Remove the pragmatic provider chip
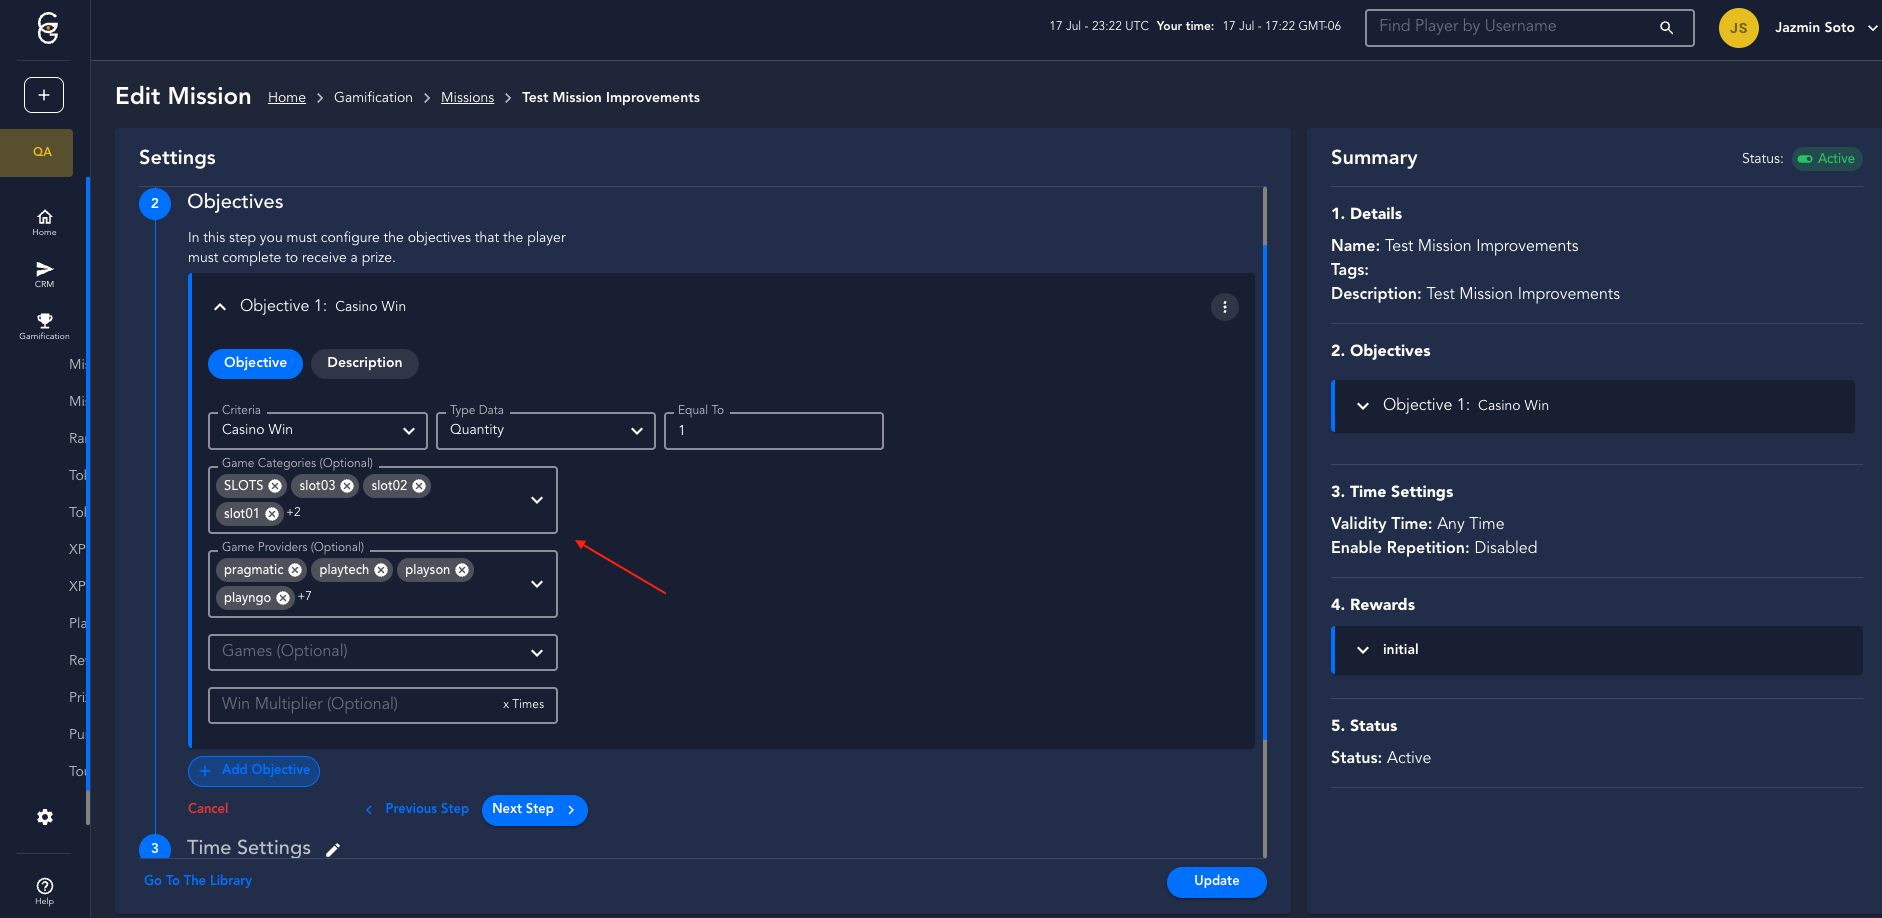 point(295,570)
